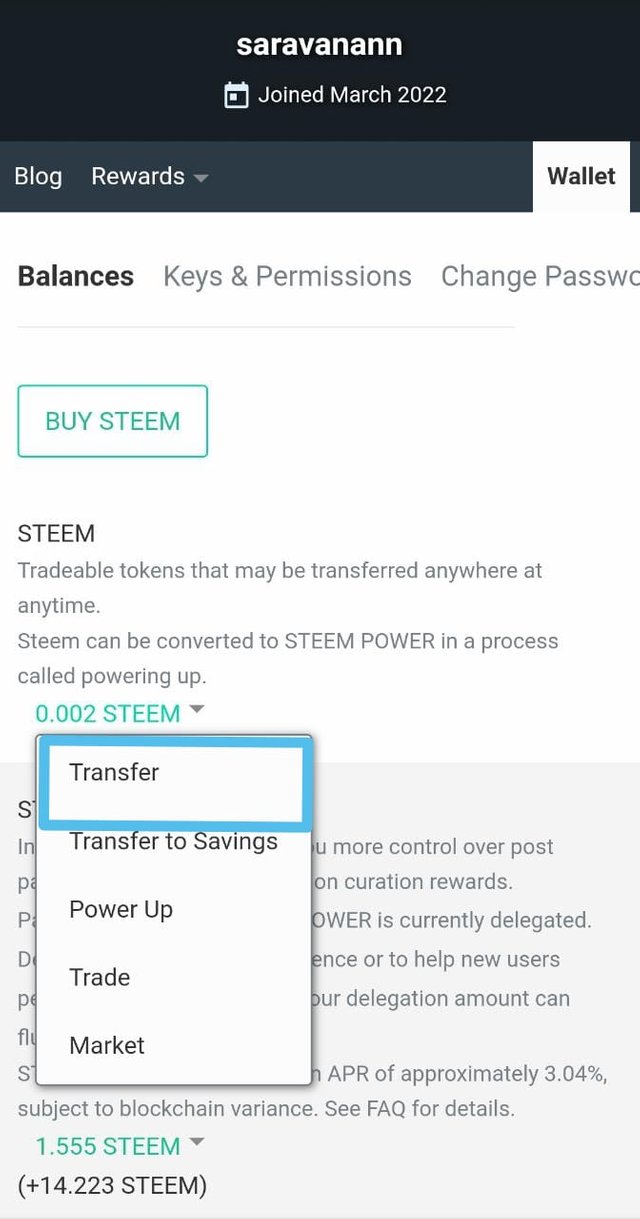Click the calendar icon beside the join date
This screenshot has width=640, height=1219.
coord(236,96)
